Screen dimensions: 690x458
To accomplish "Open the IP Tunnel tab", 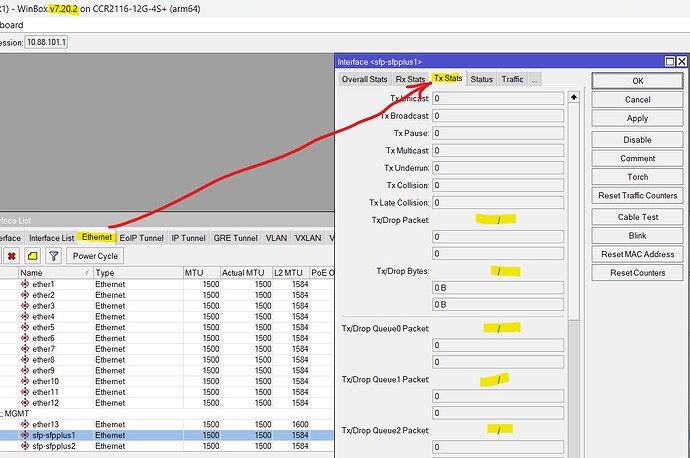I will point(188,238).
